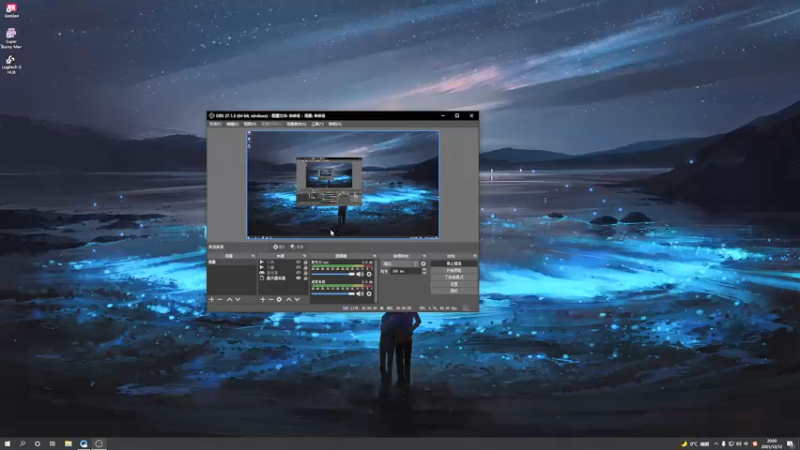Float the Scene Transitions dock via its header icon
The width and height of the screenshot is (800, 450).
(424, 256)
